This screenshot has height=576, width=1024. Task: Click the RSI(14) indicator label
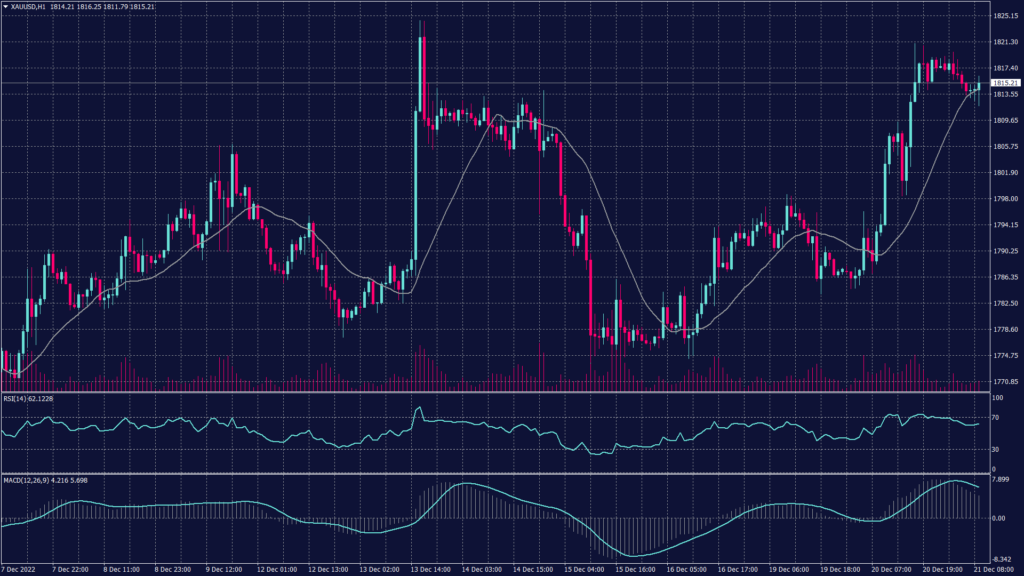tap(17, 398)
